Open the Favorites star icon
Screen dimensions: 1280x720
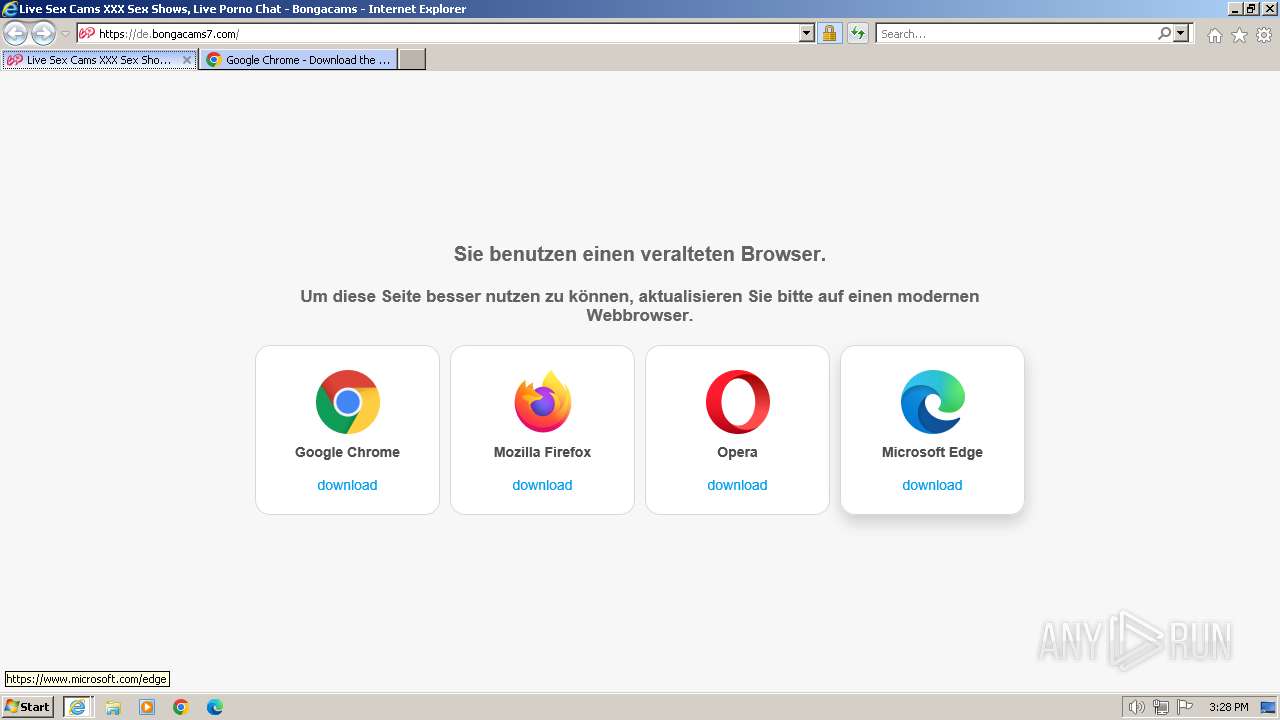tap(1239, 35)
